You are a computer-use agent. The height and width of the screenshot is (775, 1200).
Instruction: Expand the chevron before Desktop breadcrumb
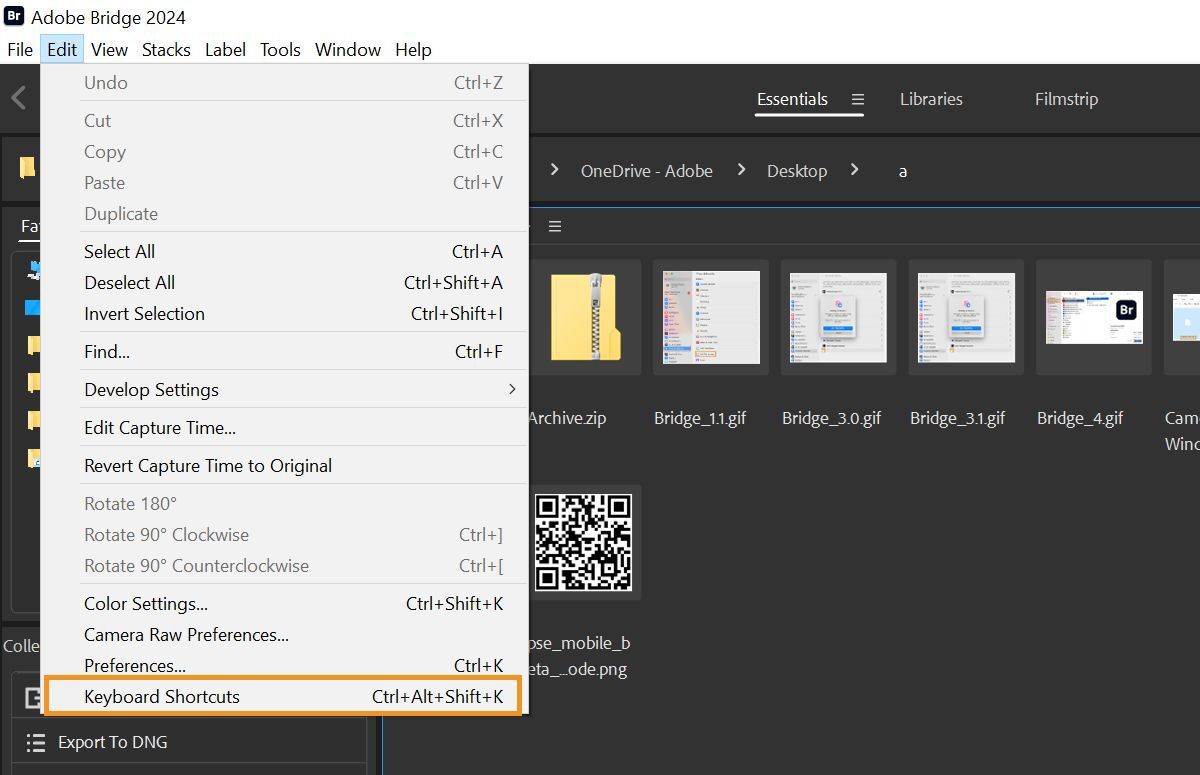(741, 170)
